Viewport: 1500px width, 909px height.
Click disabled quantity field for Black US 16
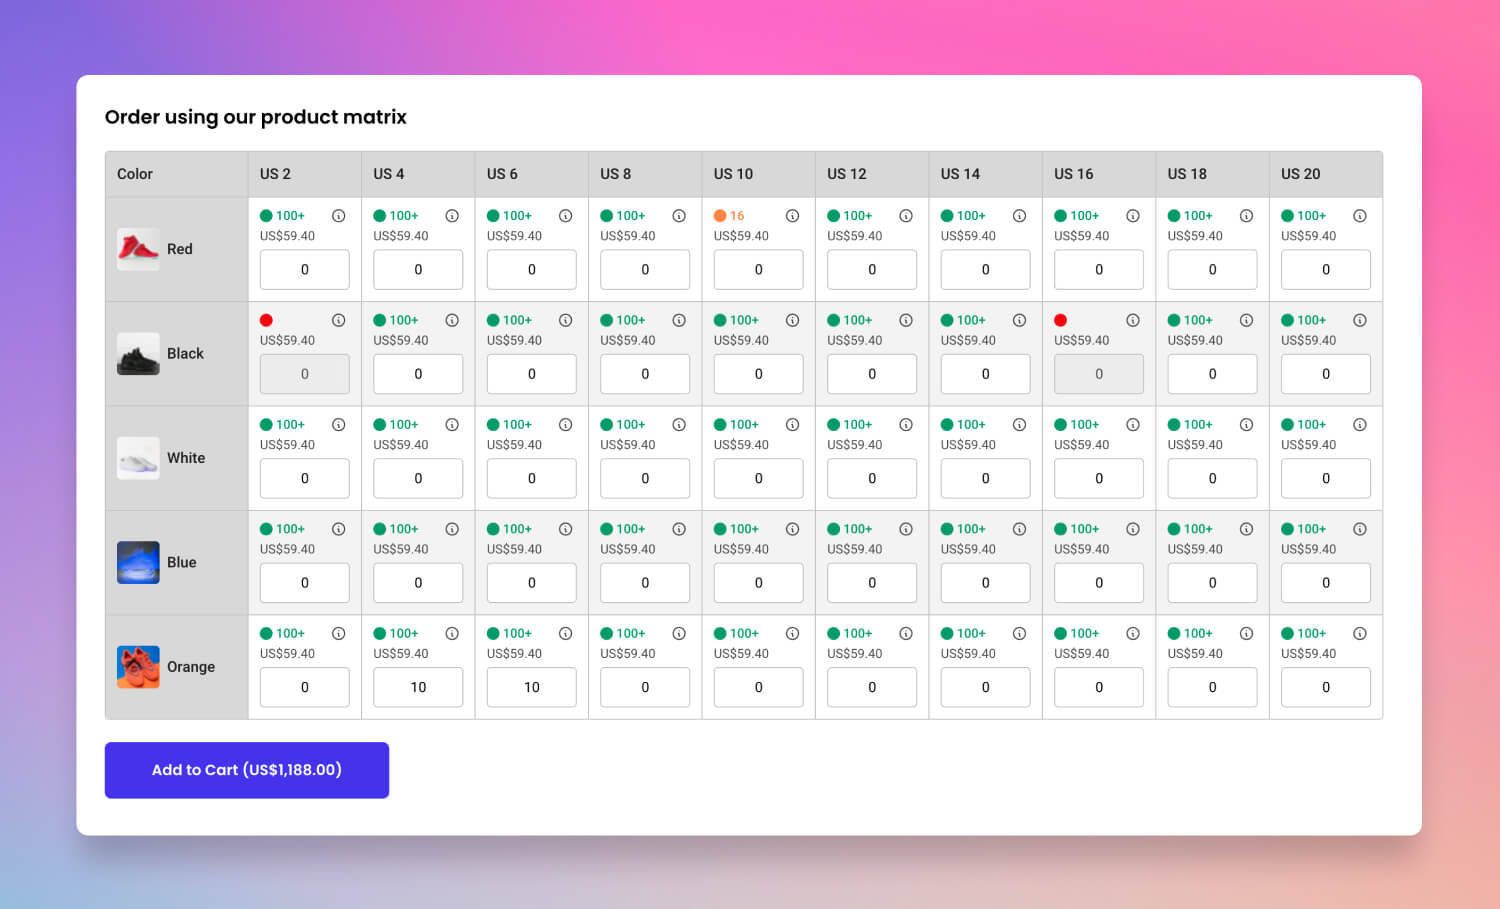click(1099, 374)
